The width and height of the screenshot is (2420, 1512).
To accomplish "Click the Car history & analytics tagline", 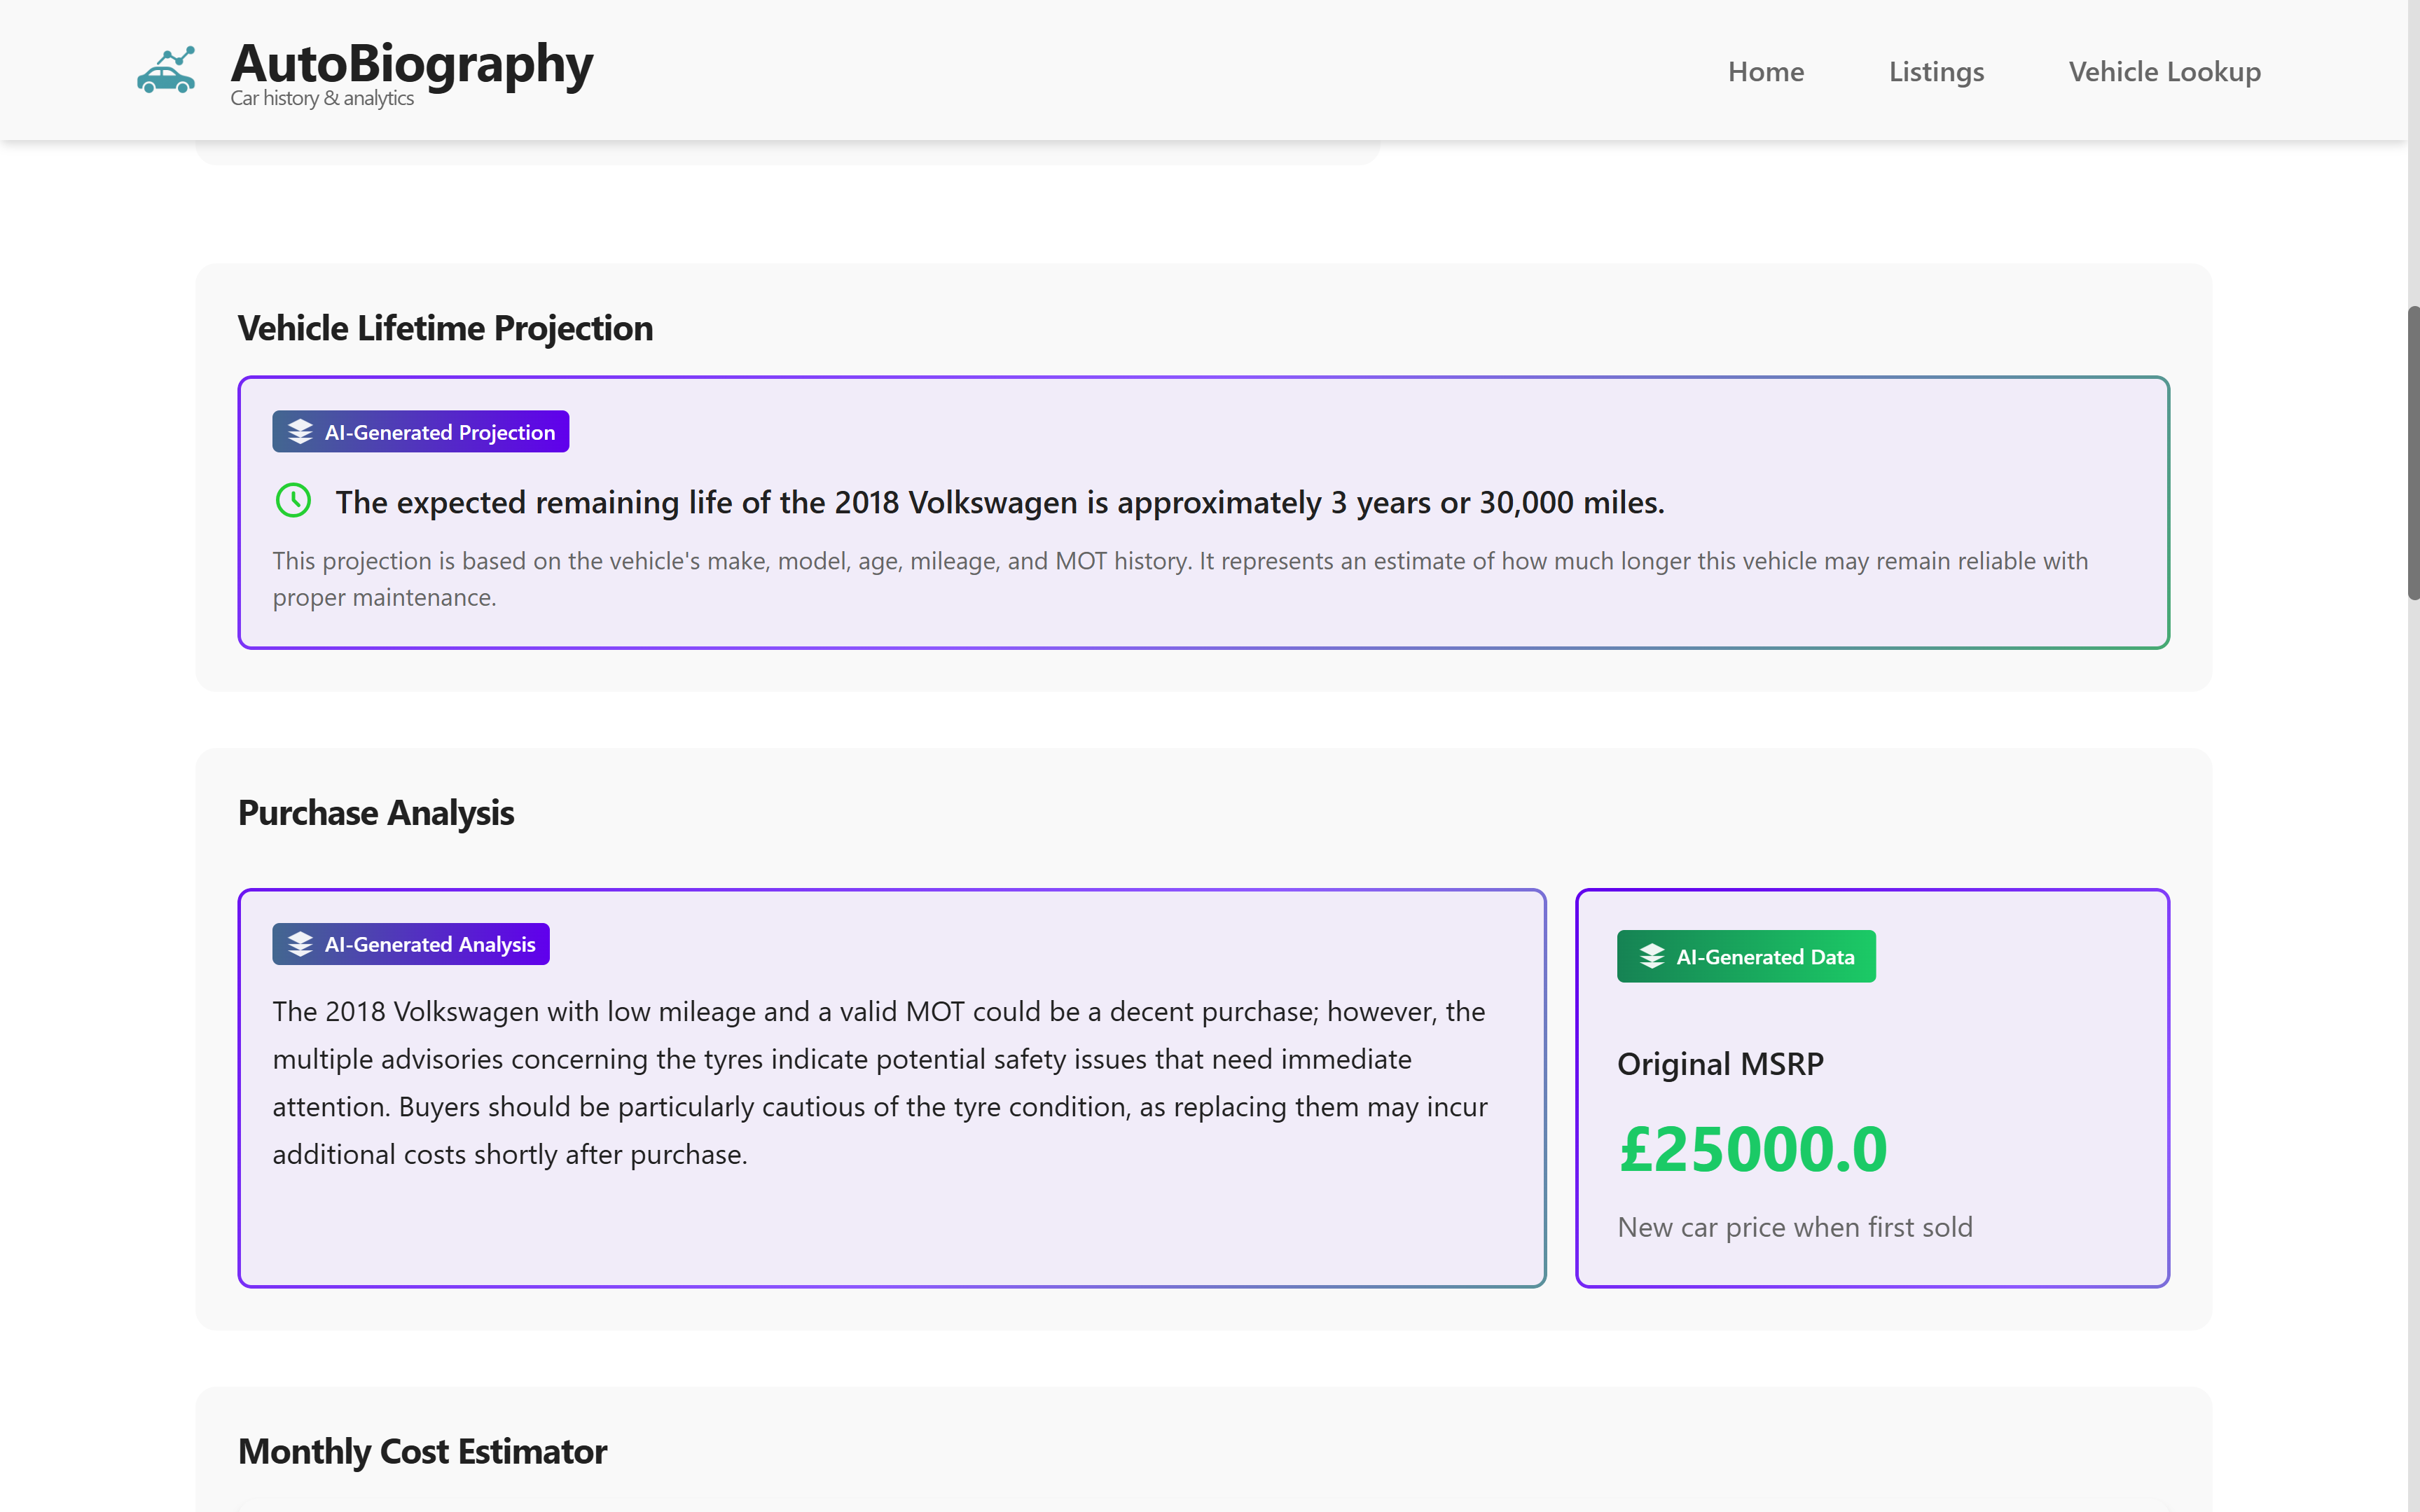I will 322,98.
